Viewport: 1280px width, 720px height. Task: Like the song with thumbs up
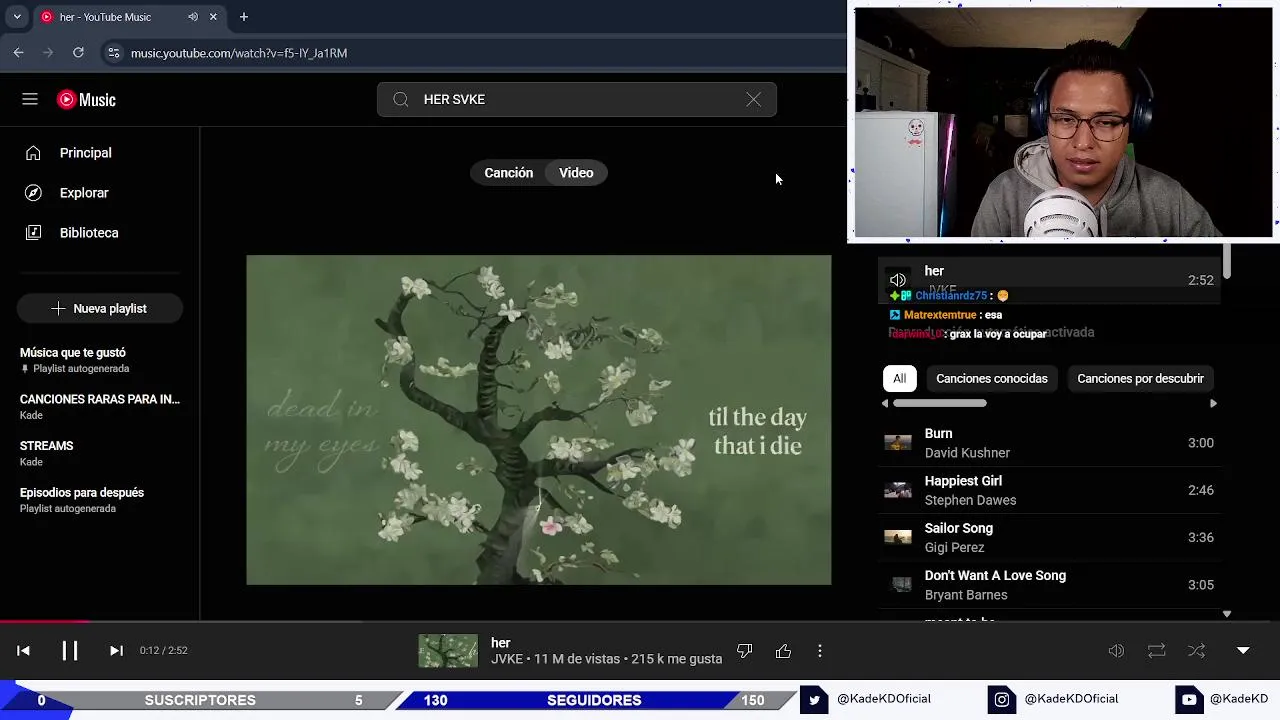[x=783, y=651]
